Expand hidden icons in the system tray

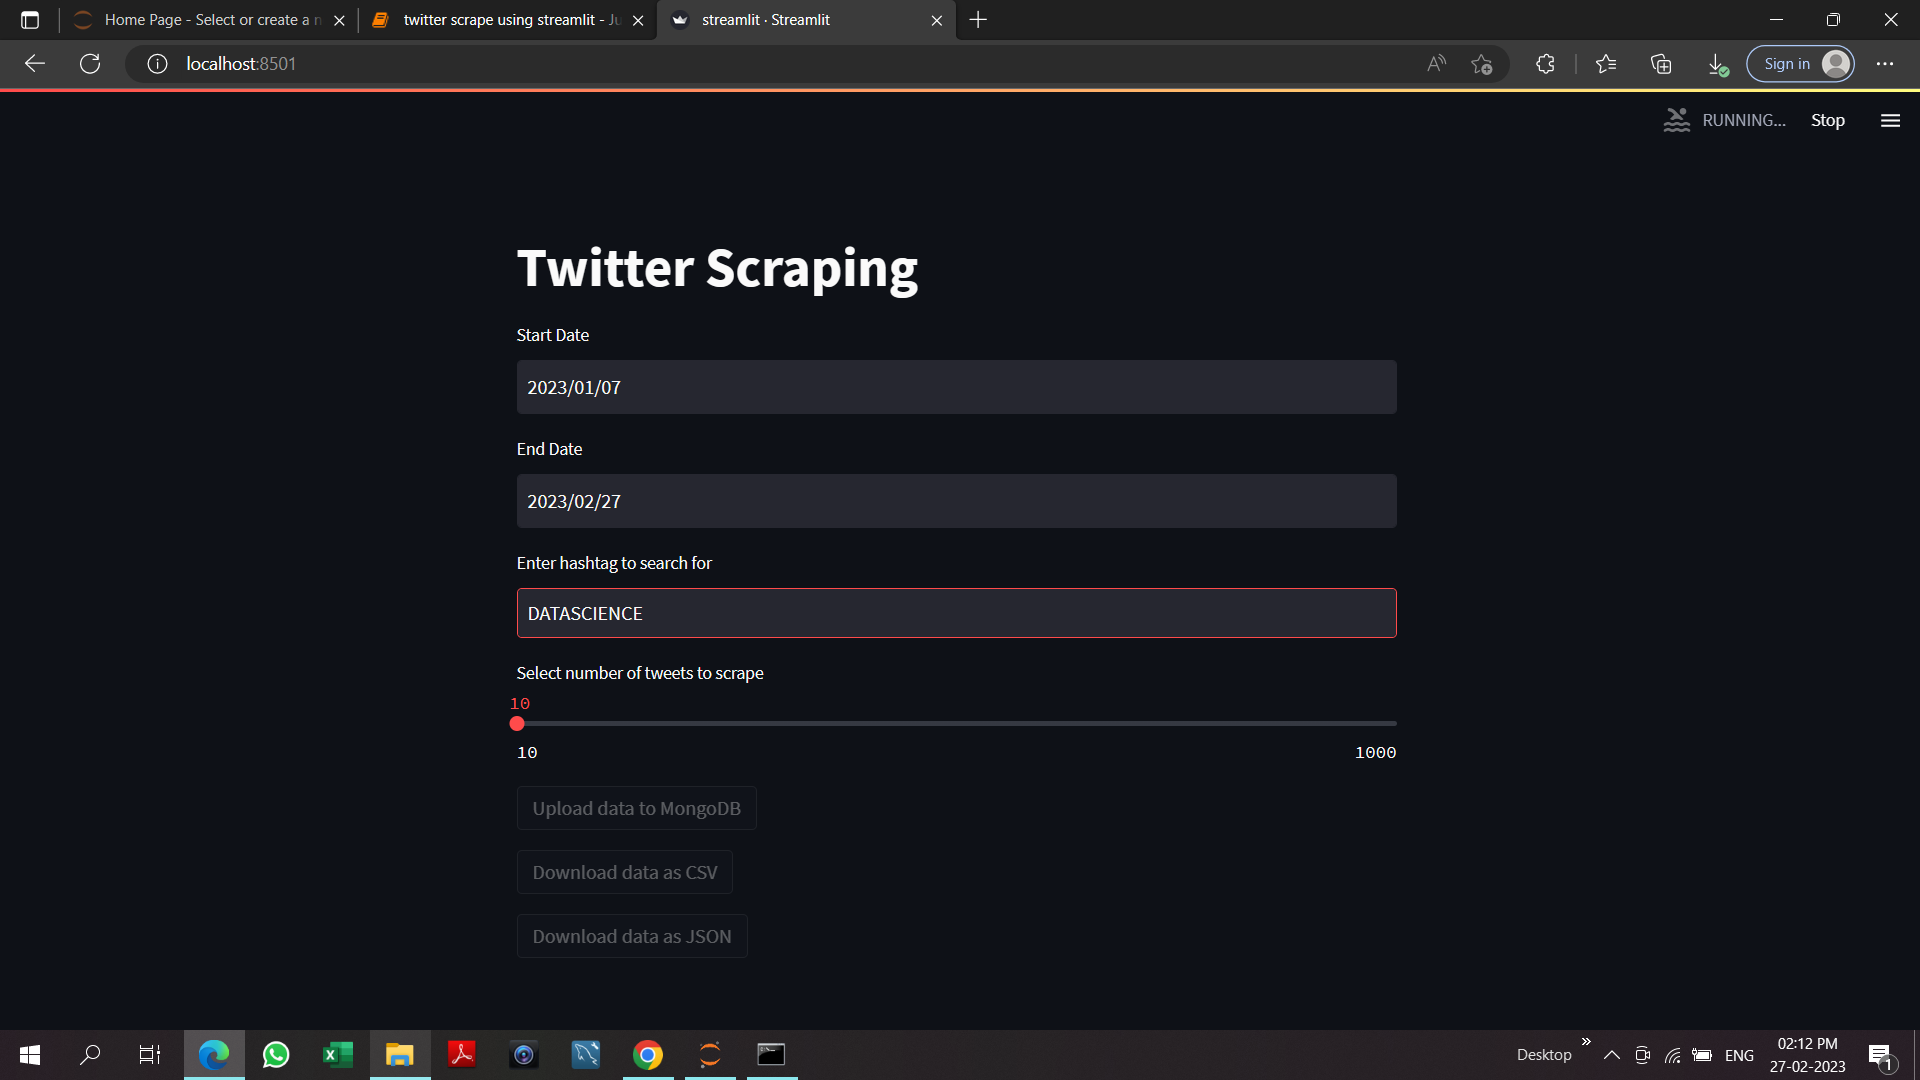point(1611,1055)
